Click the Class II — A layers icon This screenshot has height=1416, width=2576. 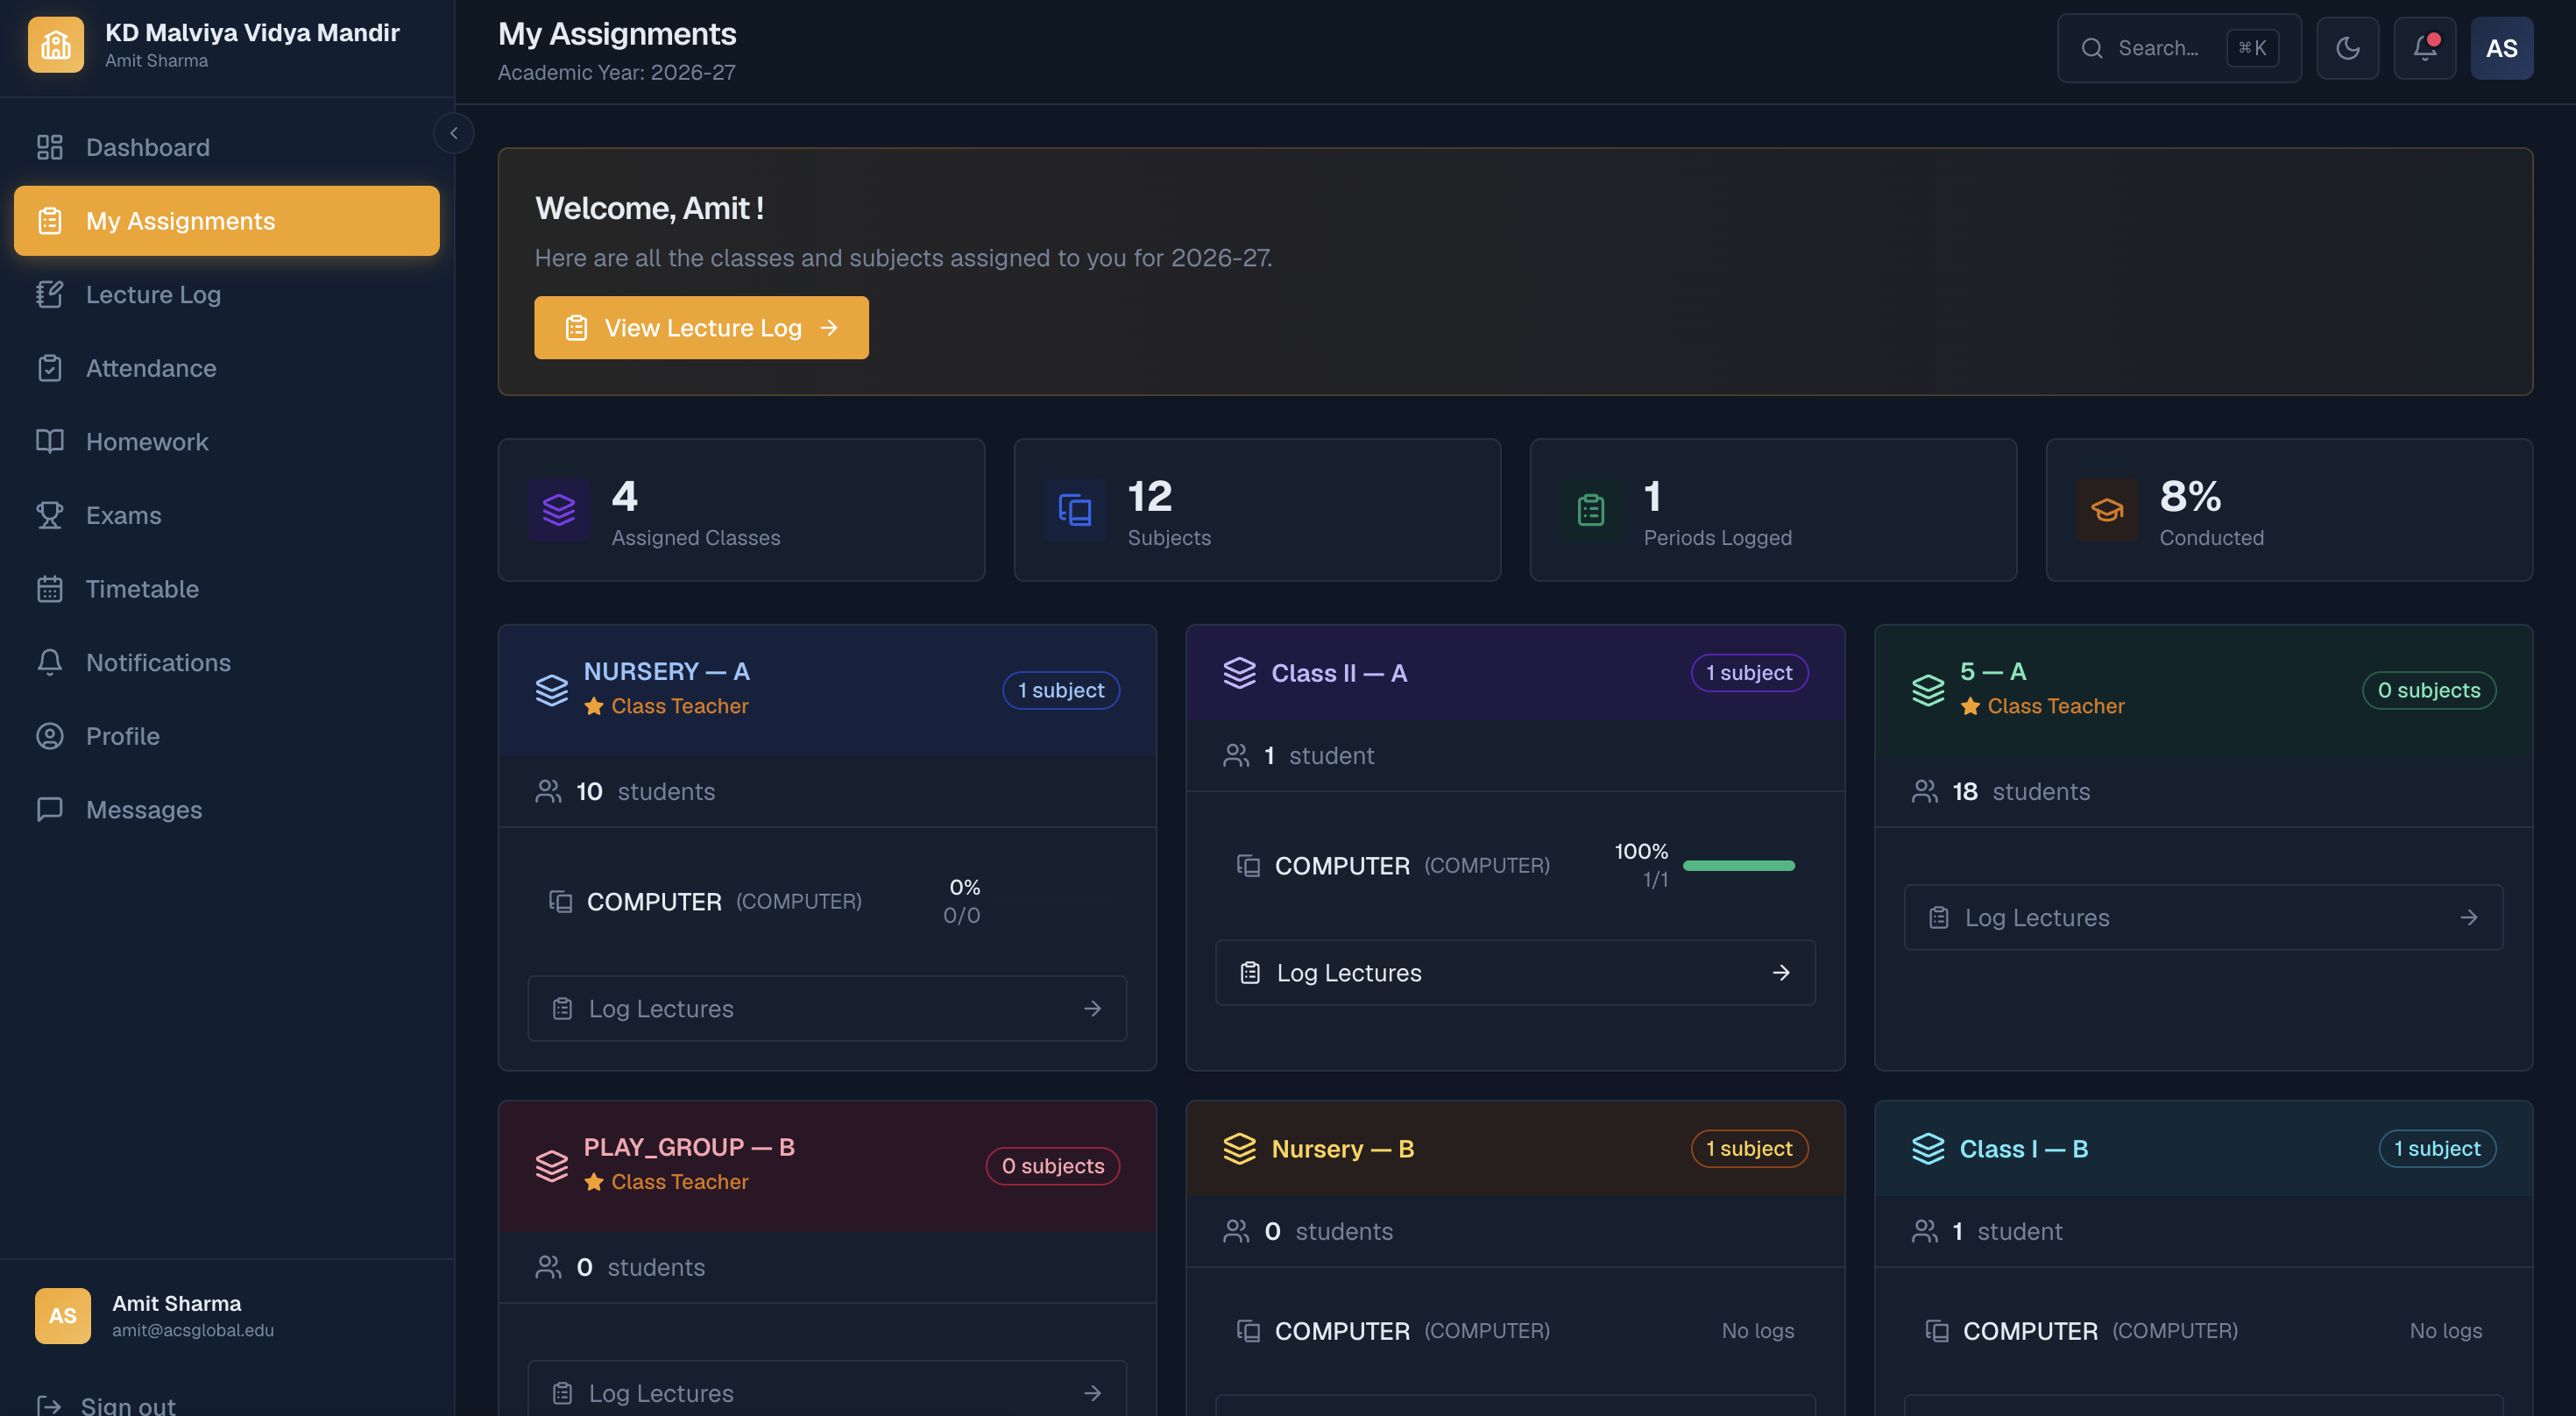coord(1240,673)
